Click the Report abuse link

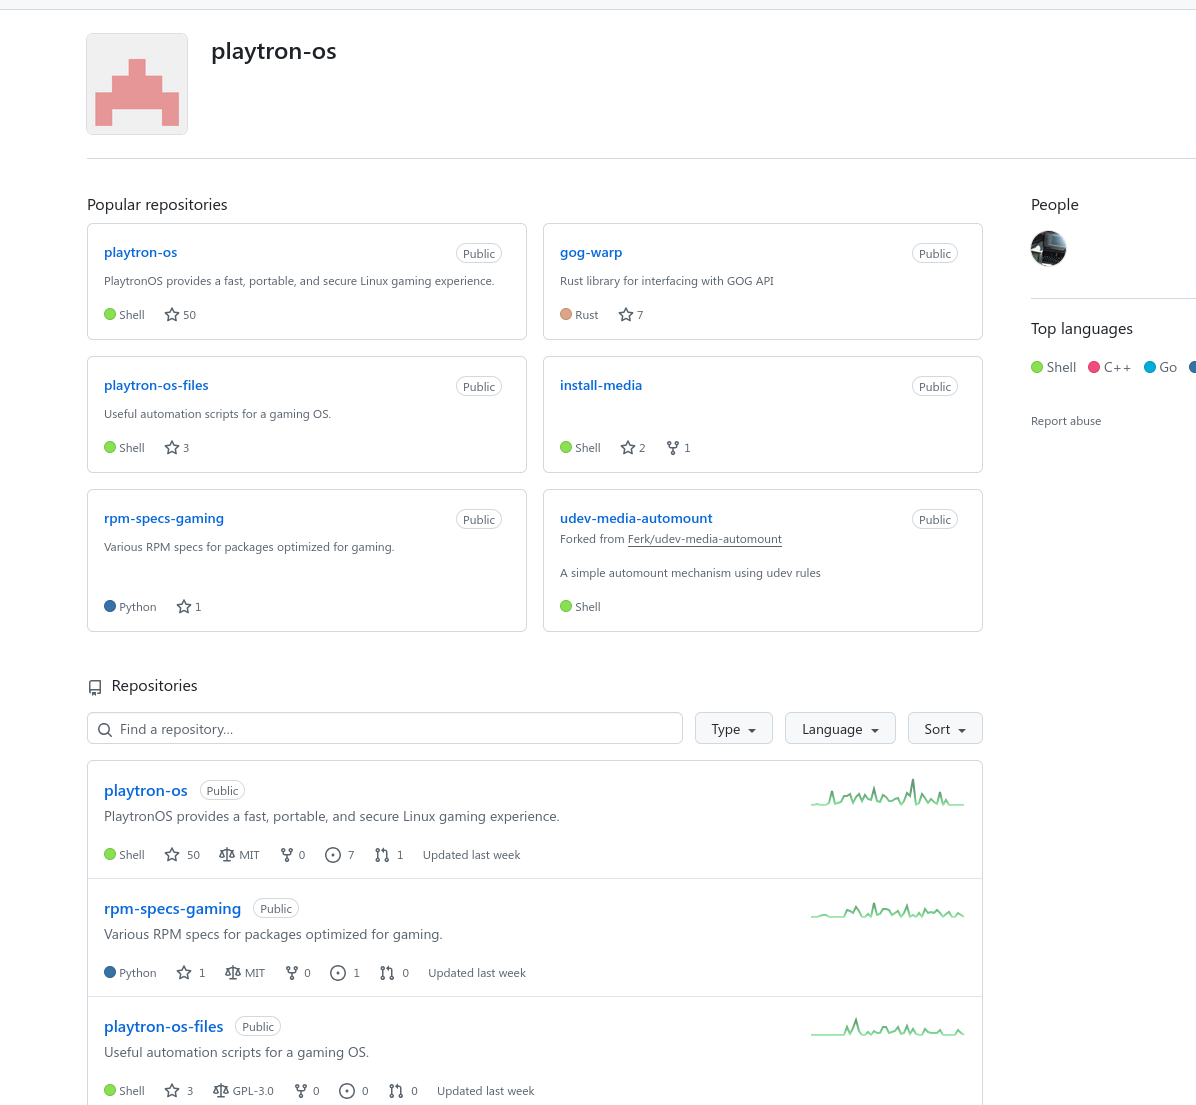point(1066,421)
